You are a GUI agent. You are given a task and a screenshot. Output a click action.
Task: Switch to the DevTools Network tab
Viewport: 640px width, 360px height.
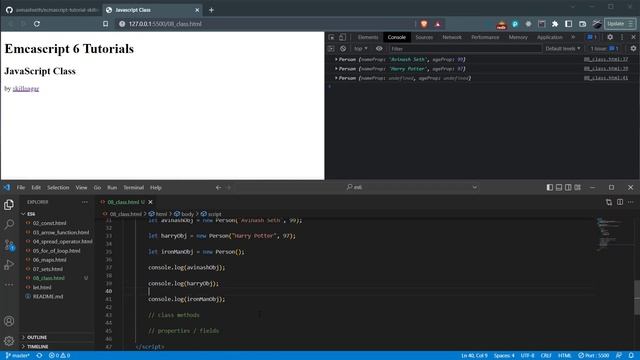pos(452,37)
